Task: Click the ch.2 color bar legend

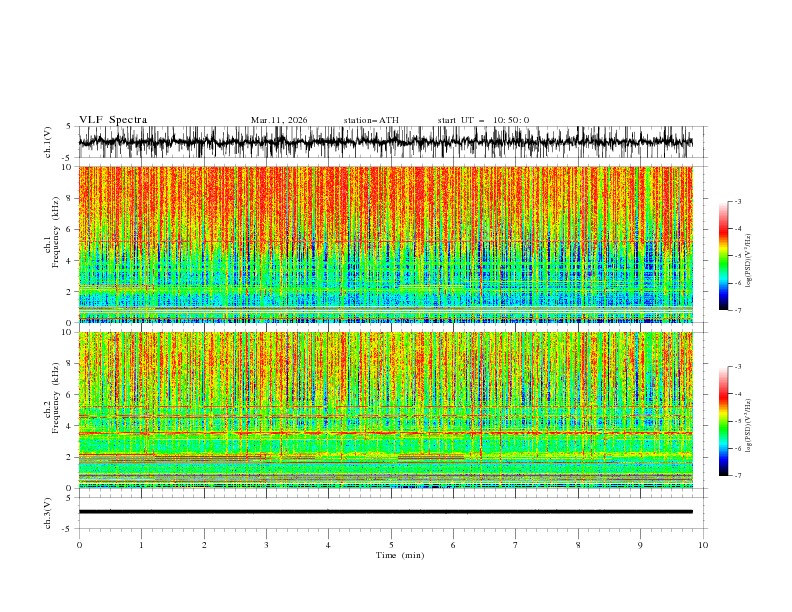Action: coord(723,421)
